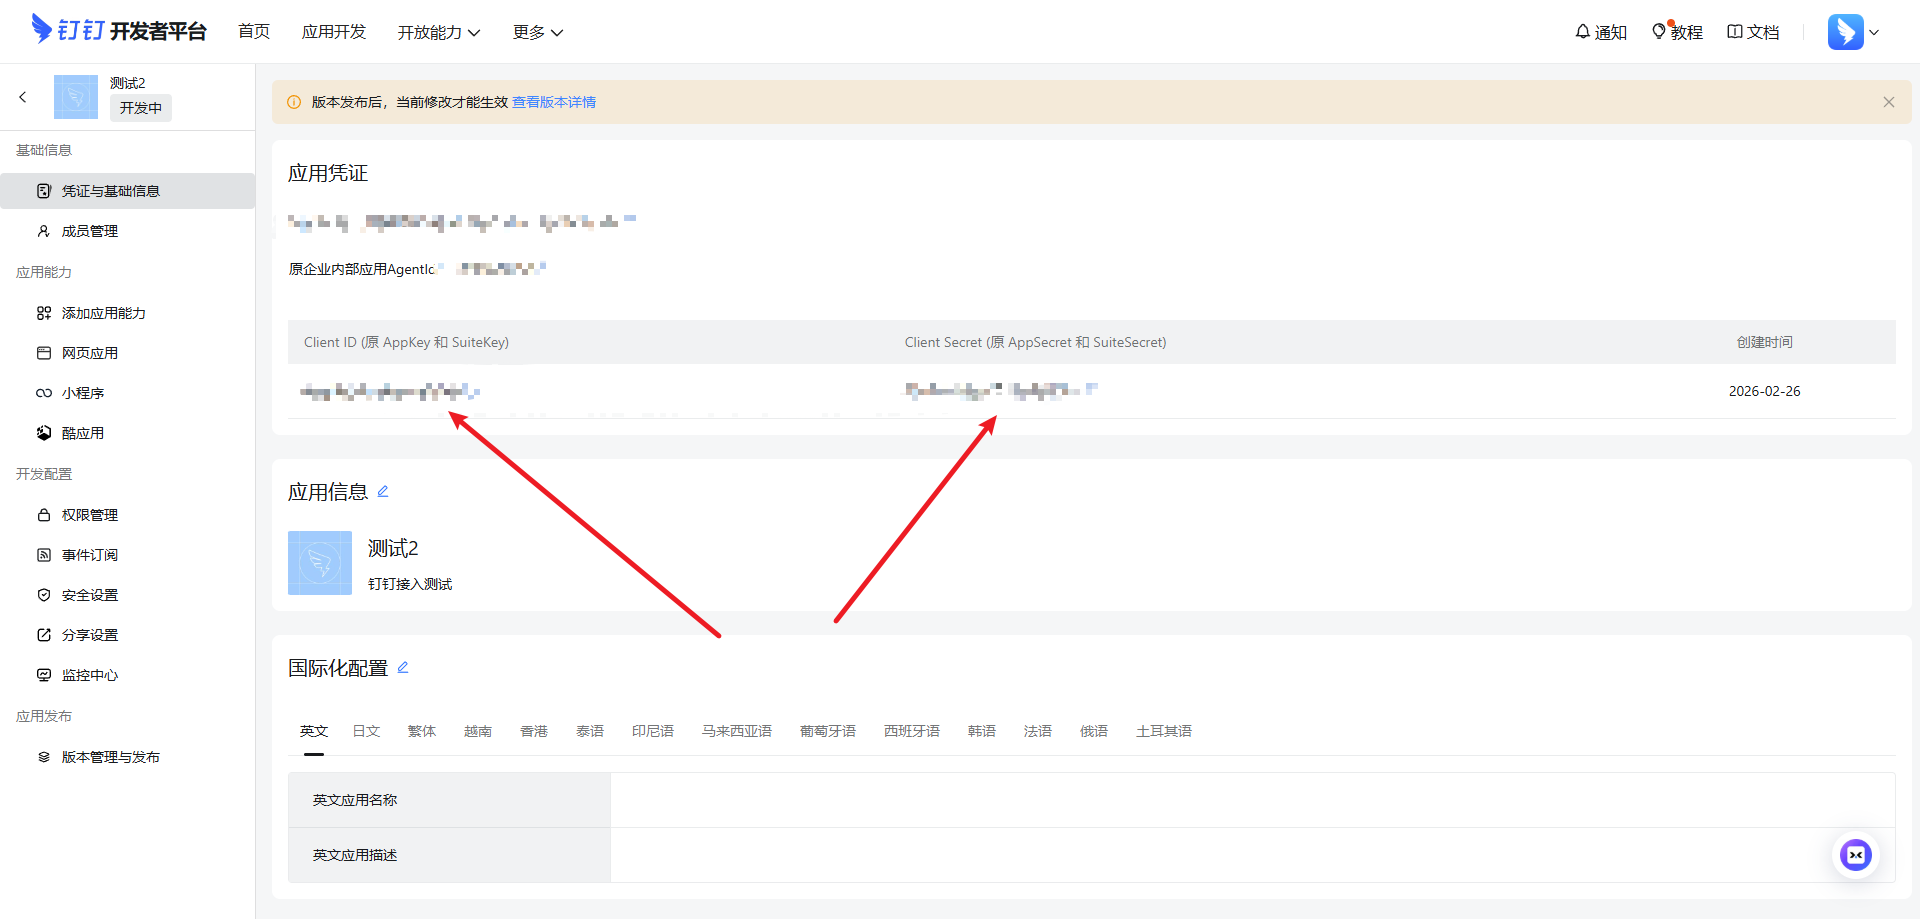Click the edit pencil beside 应用信息

(383, 491)
